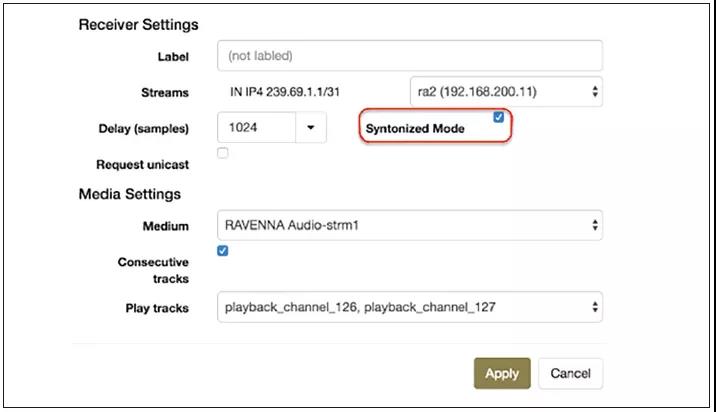Screen dimensions: 716x412
Task: Cancel the receiver settings dialog
Action: point(570,373)
